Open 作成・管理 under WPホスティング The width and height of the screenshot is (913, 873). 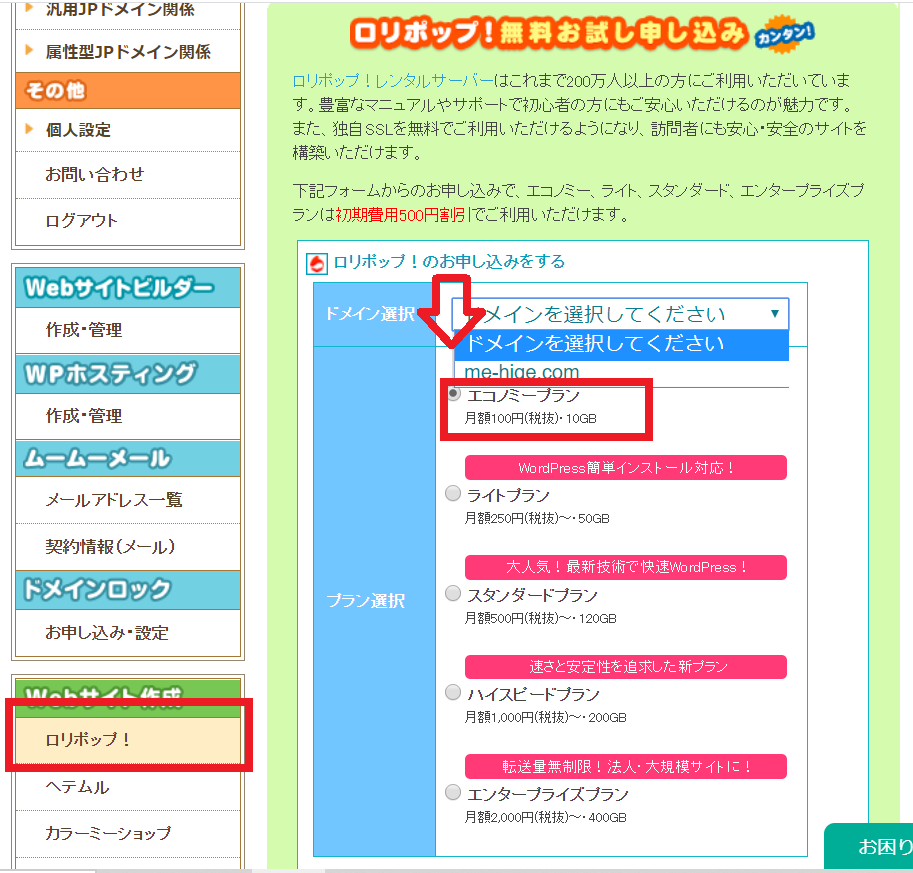[84, 416]
